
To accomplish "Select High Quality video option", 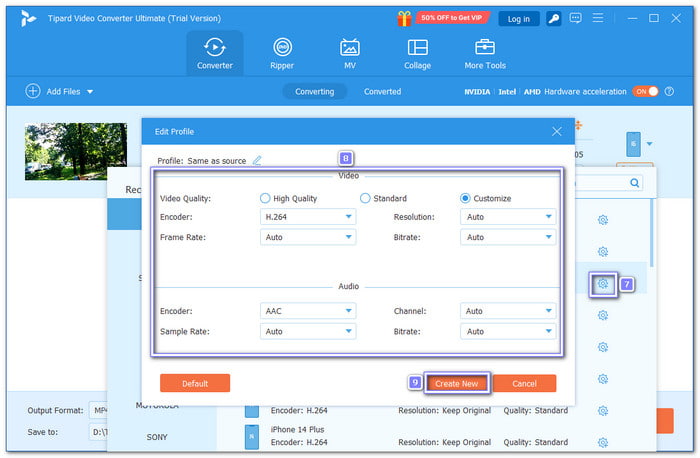I will coord(266,198).
